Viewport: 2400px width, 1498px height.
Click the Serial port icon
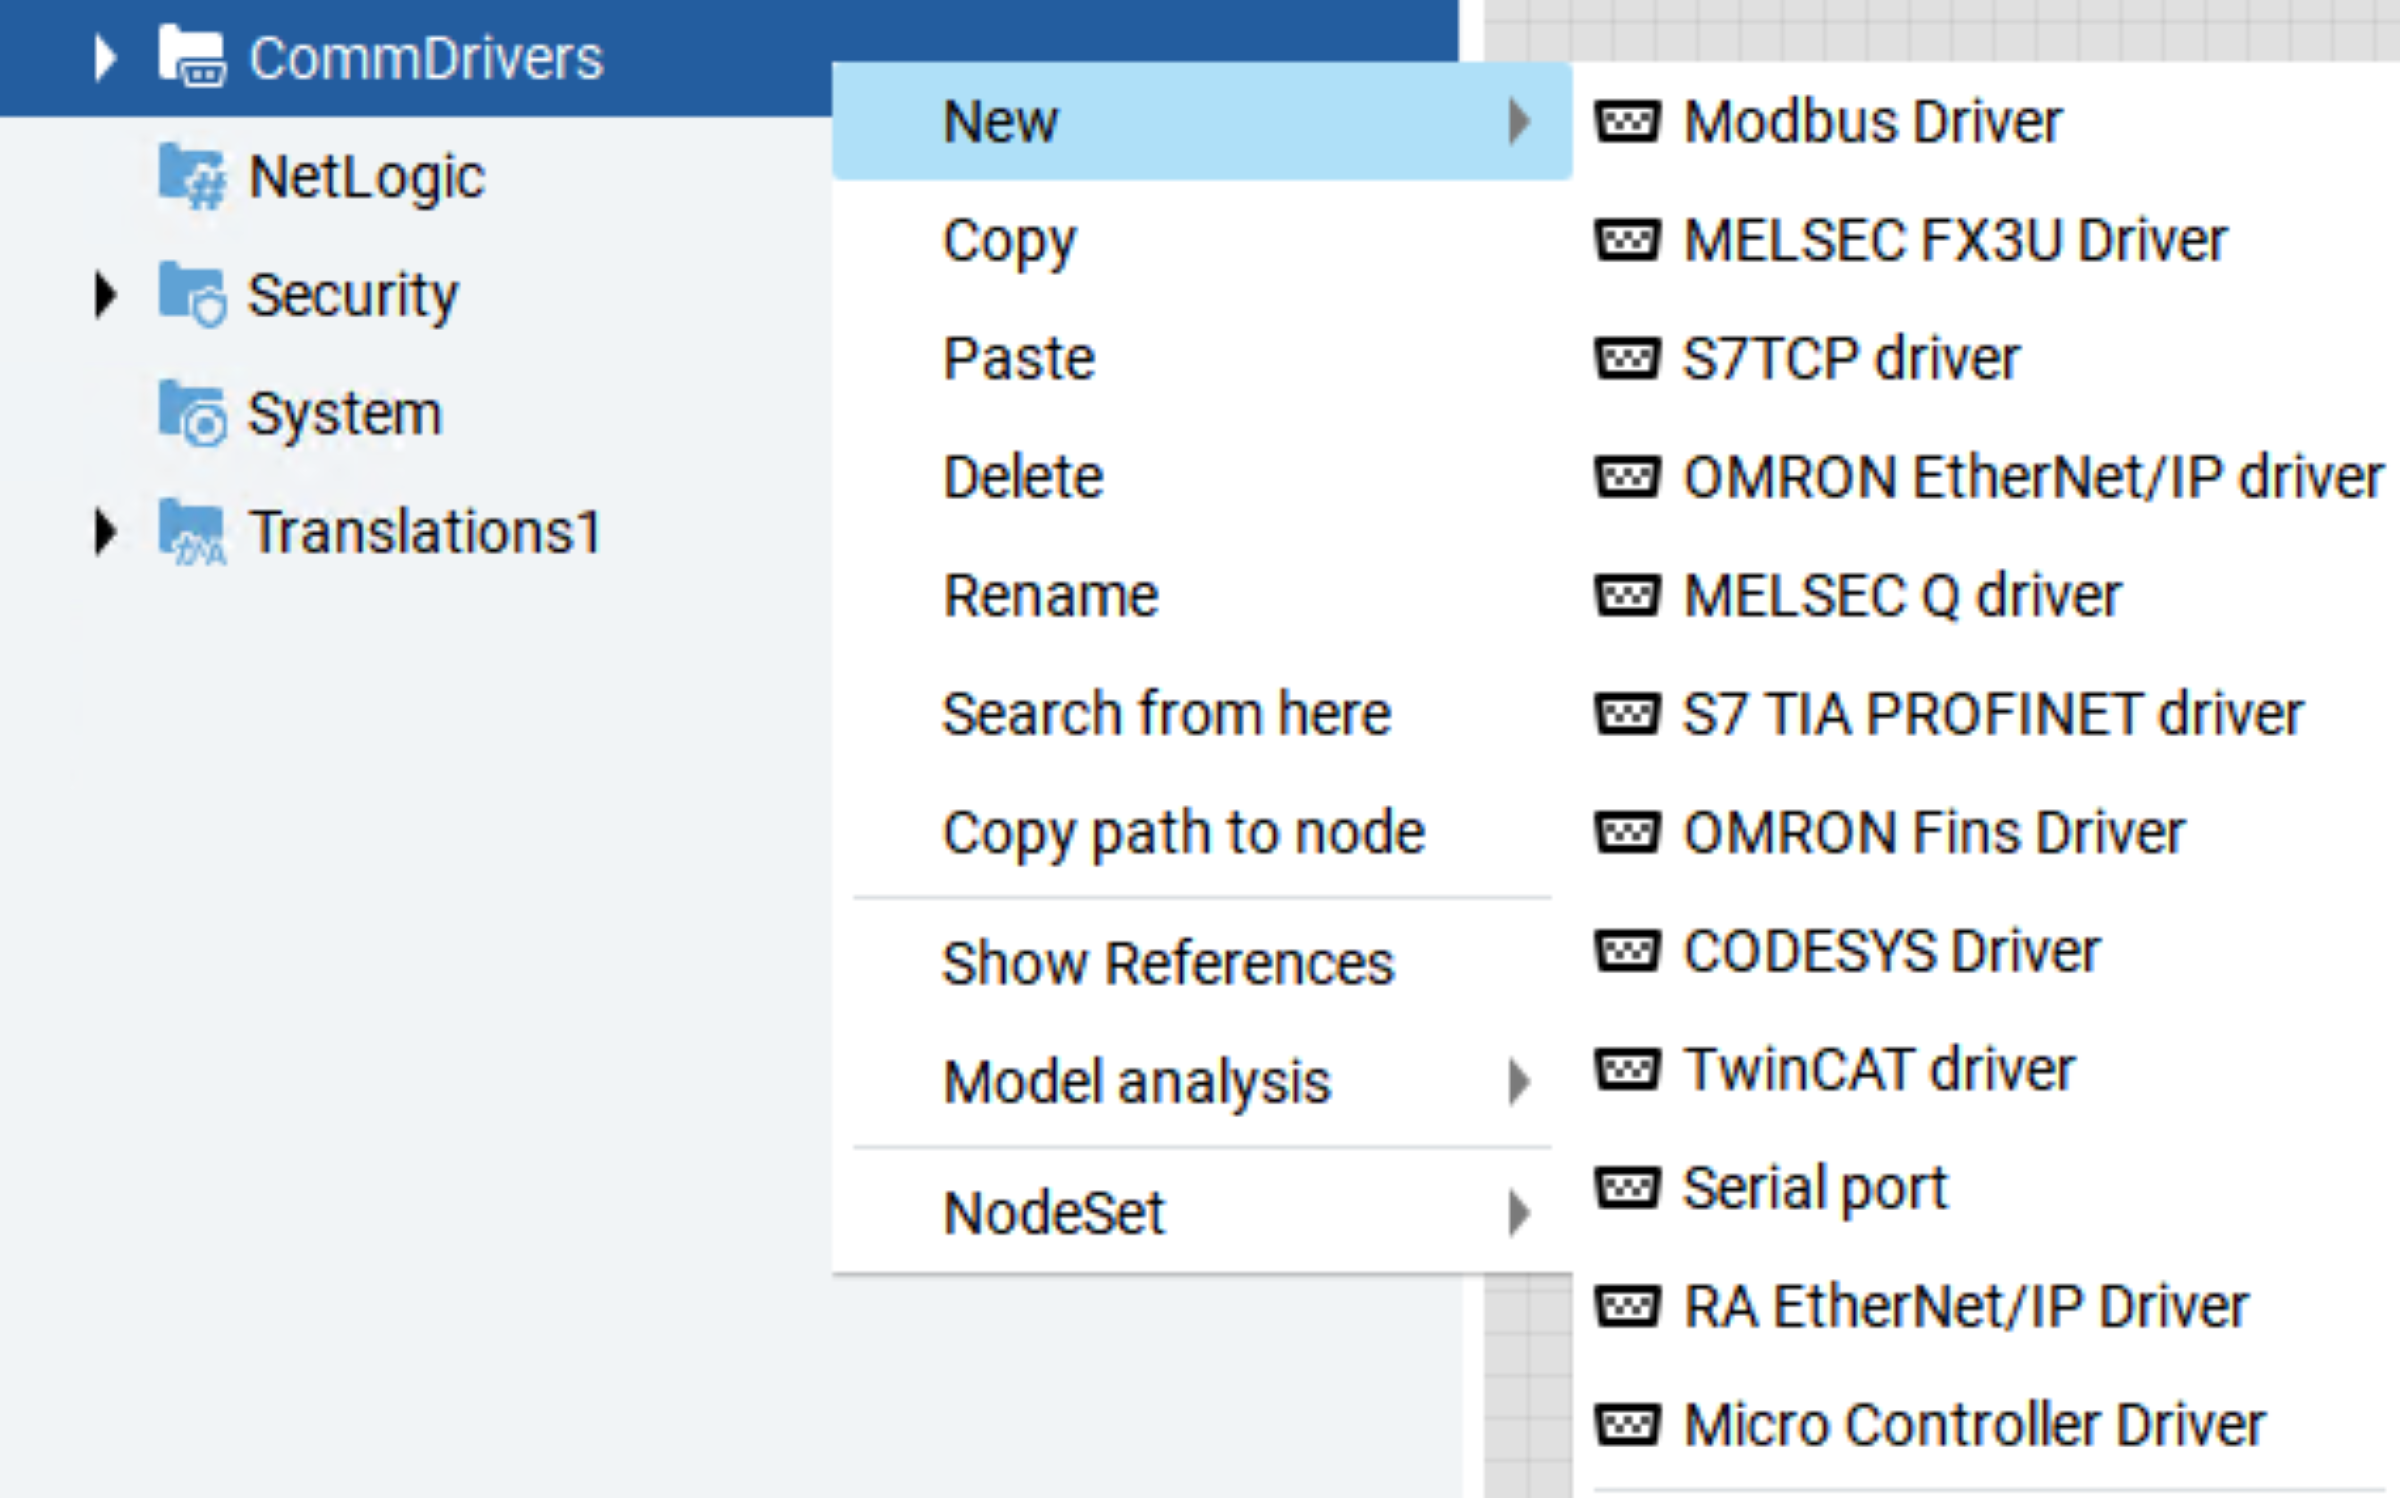tap(1627, 1188)
